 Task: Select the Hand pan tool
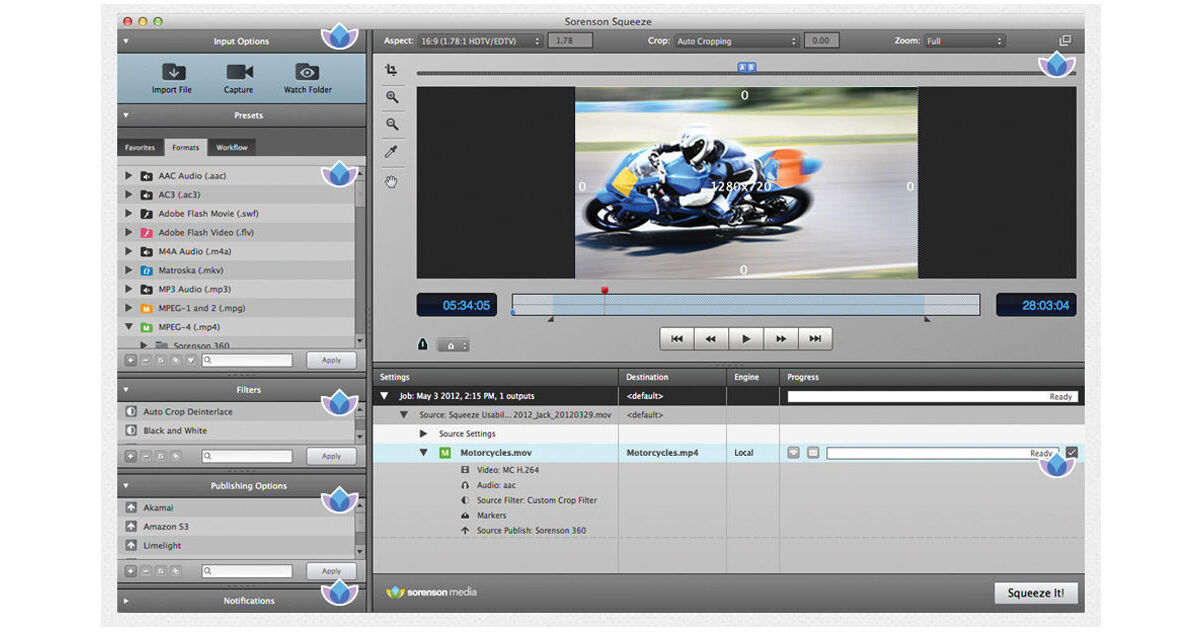392,181
